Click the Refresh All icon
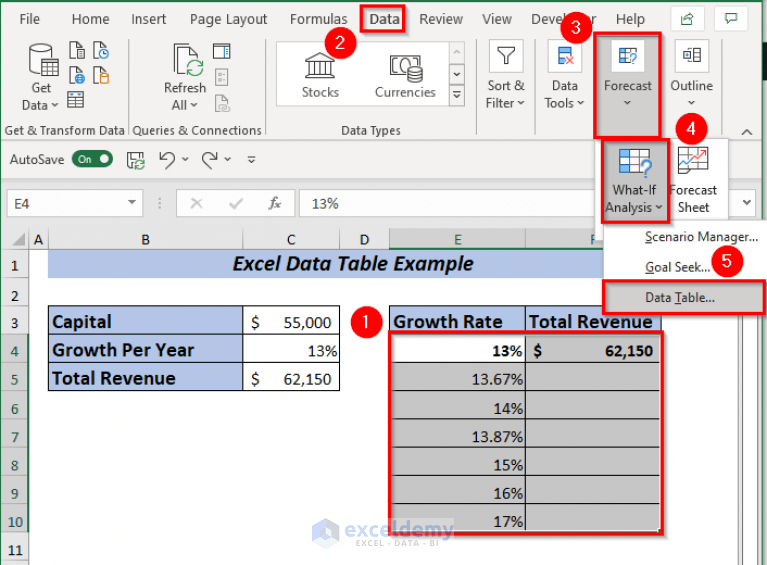The width and height of the screenshot is (767, 565). point(188,62)
